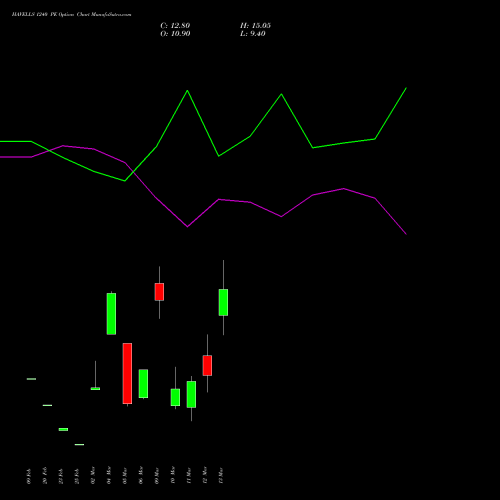Click the 20 Feb date axis label

[x=45, y=476]
